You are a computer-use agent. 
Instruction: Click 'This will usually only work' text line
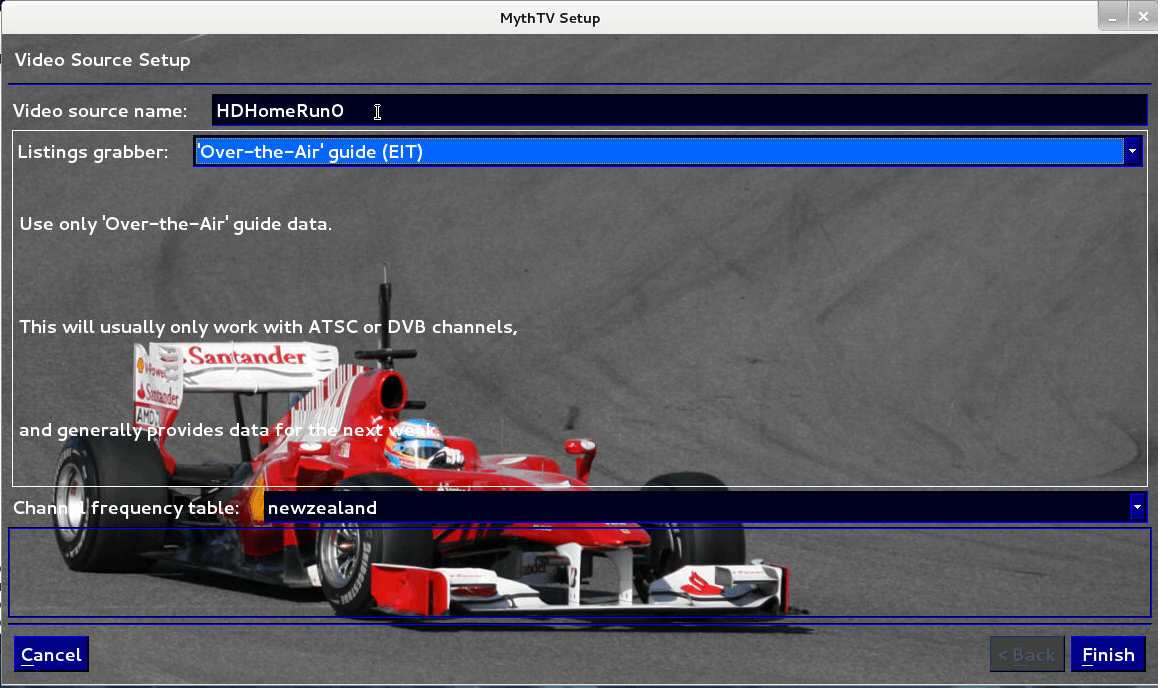[268, 326]
